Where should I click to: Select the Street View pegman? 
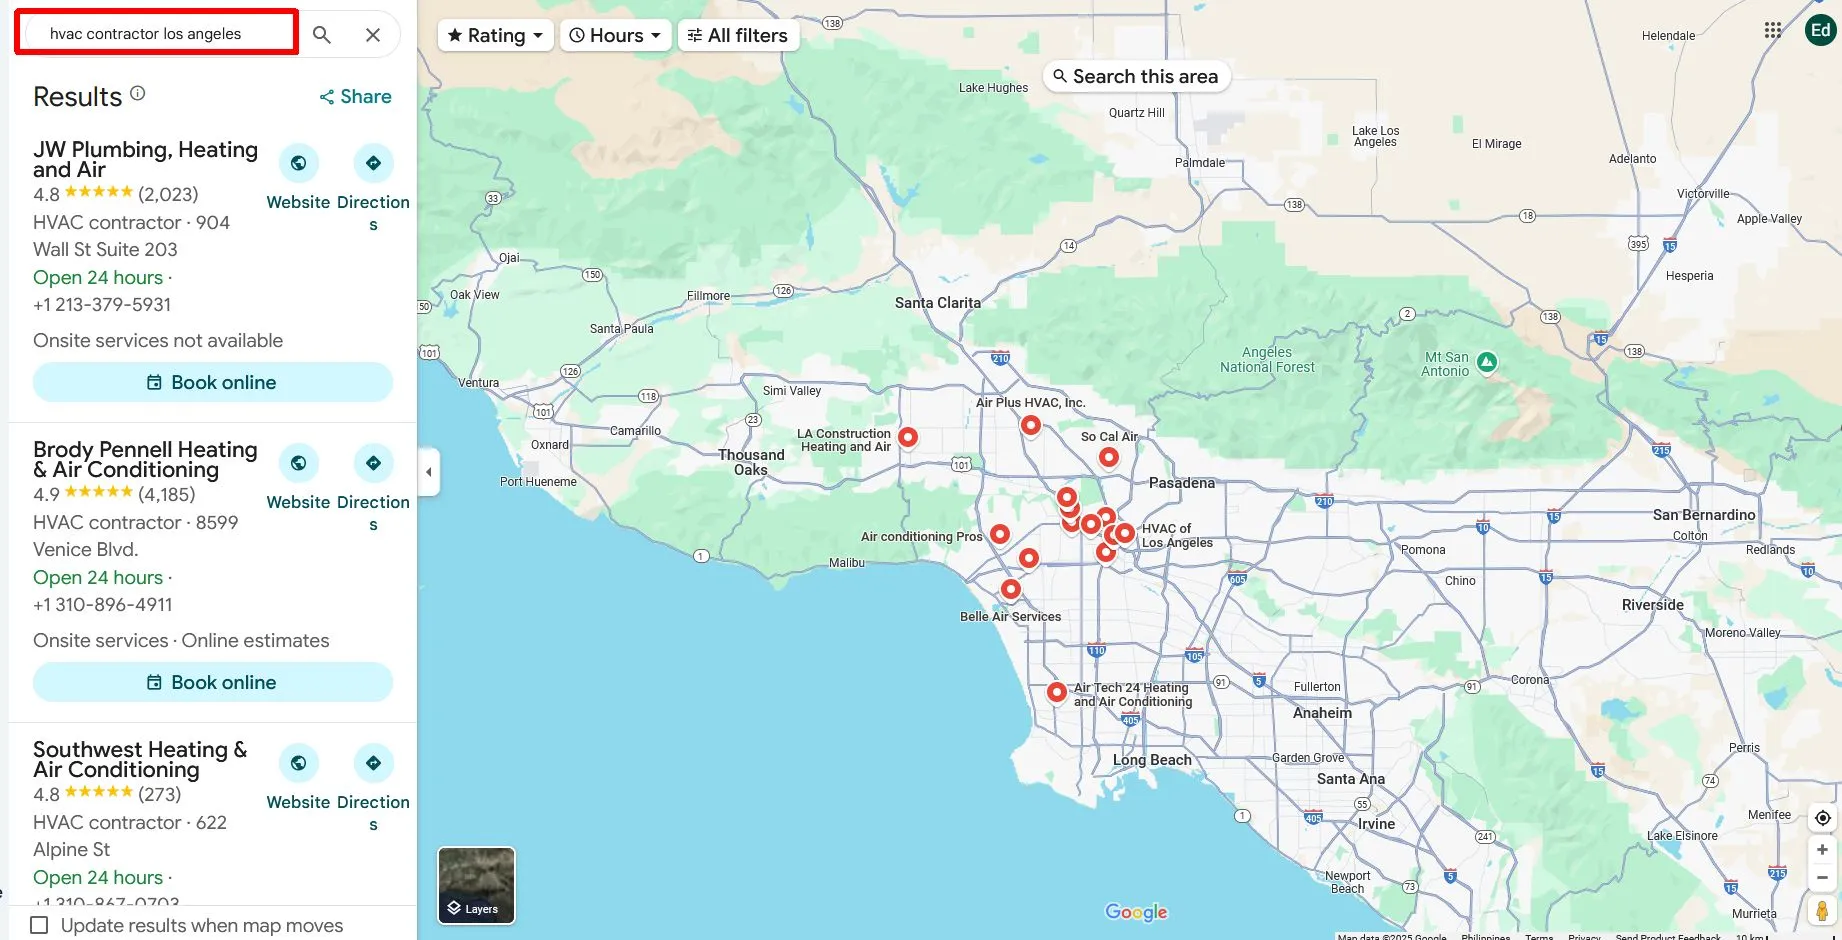coord(1822,911)
